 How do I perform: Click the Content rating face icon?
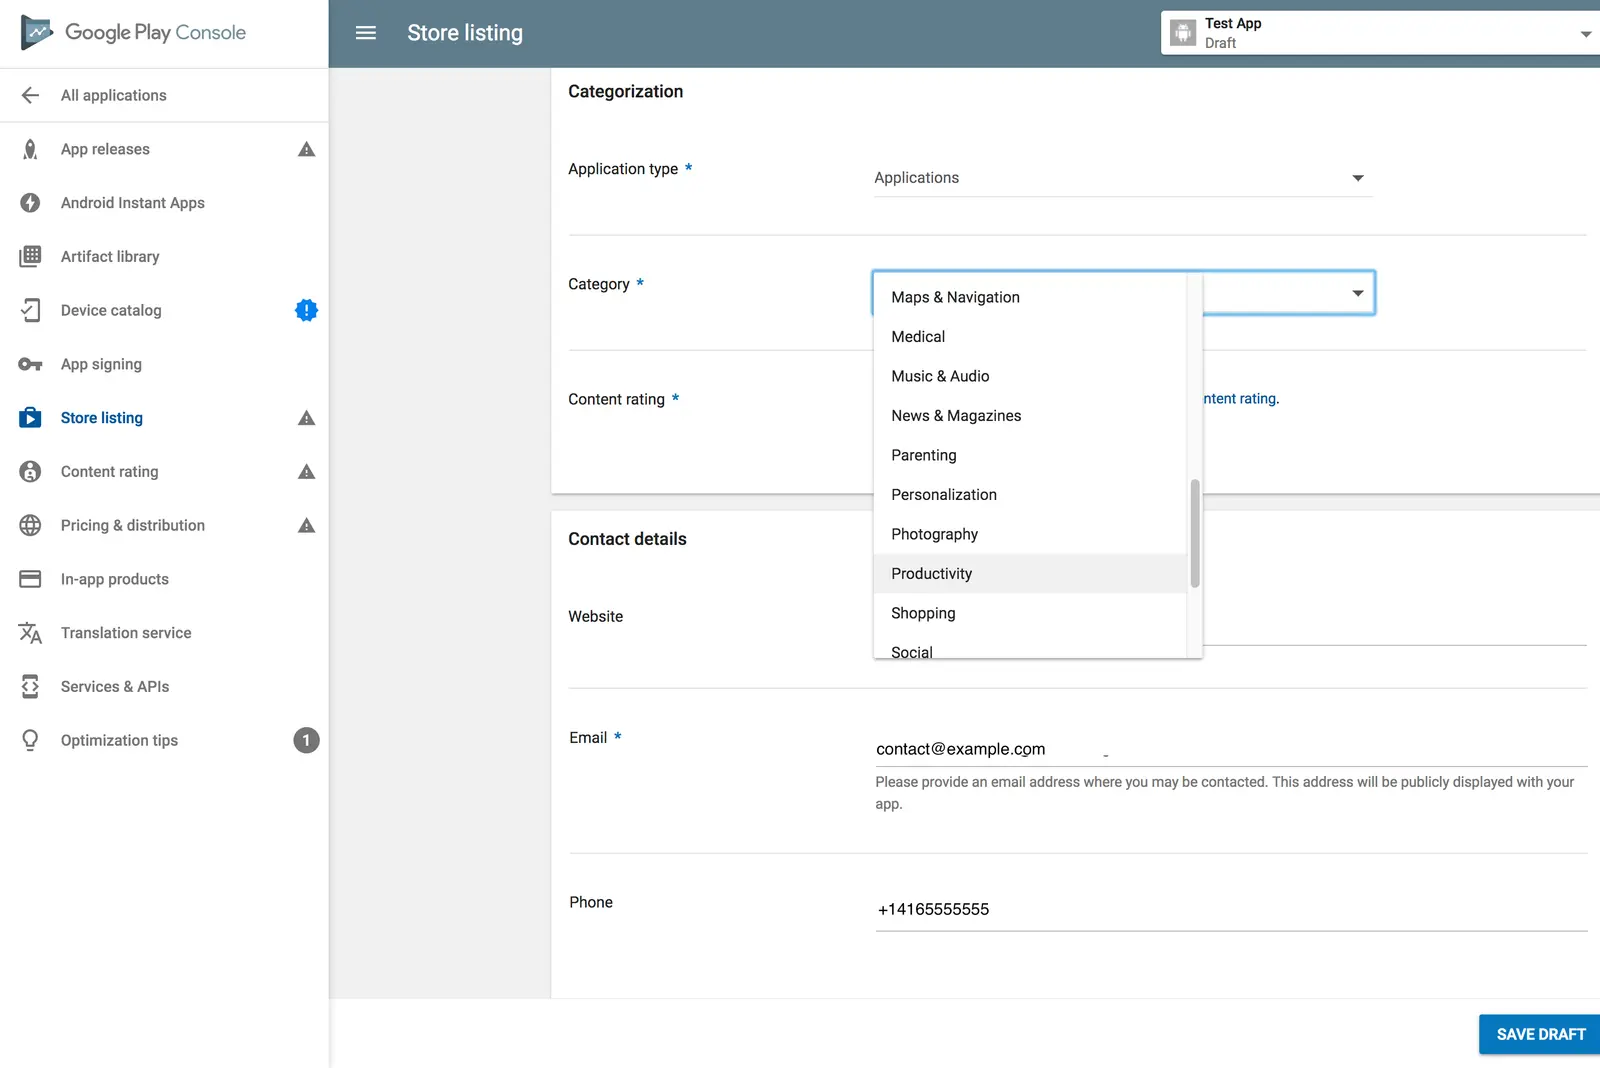pyautogui.click(x=31, y=472)
